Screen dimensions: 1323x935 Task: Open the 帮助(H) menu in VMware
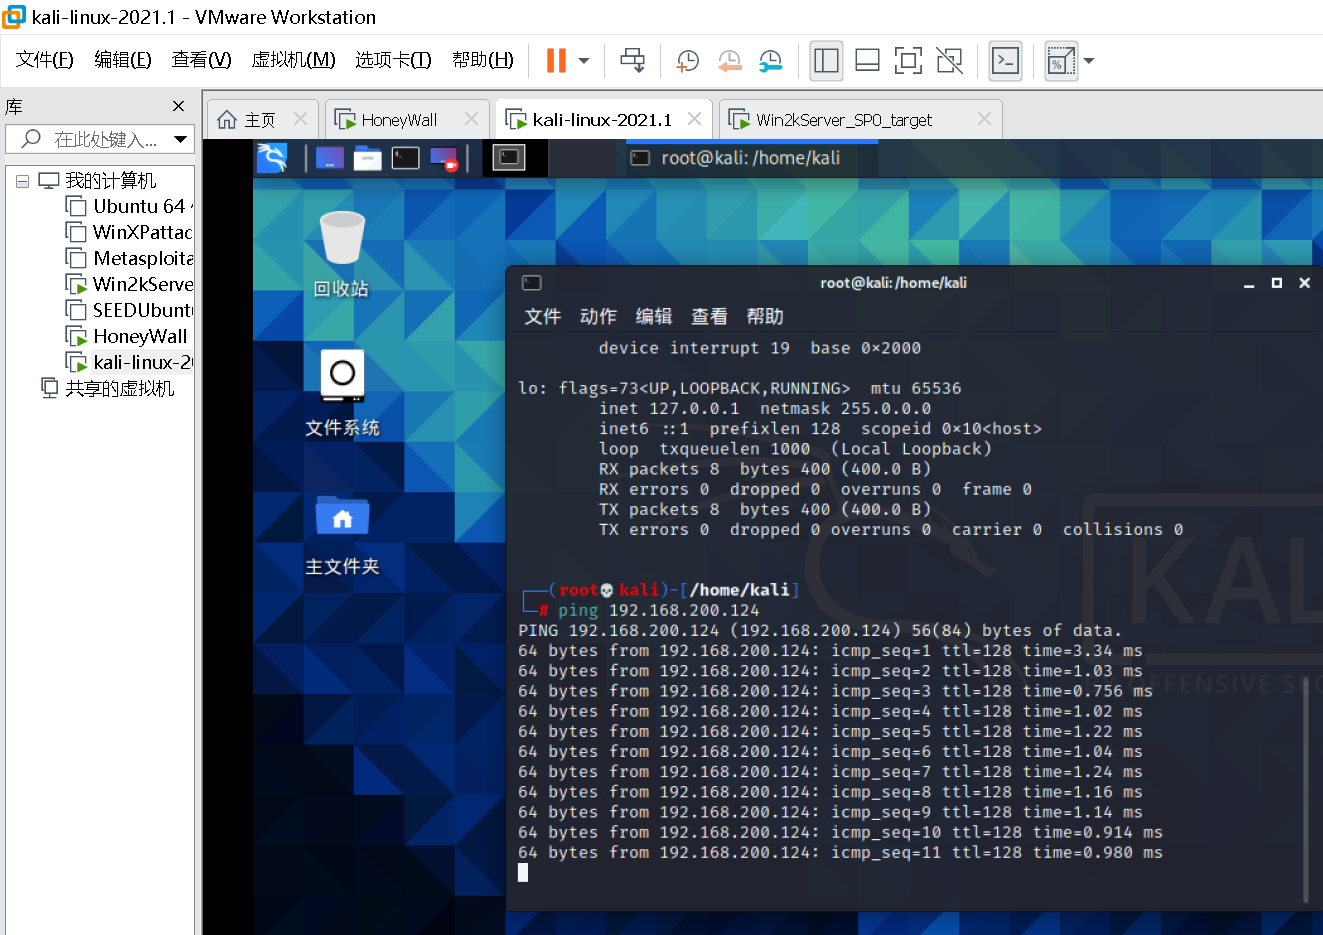483,60
